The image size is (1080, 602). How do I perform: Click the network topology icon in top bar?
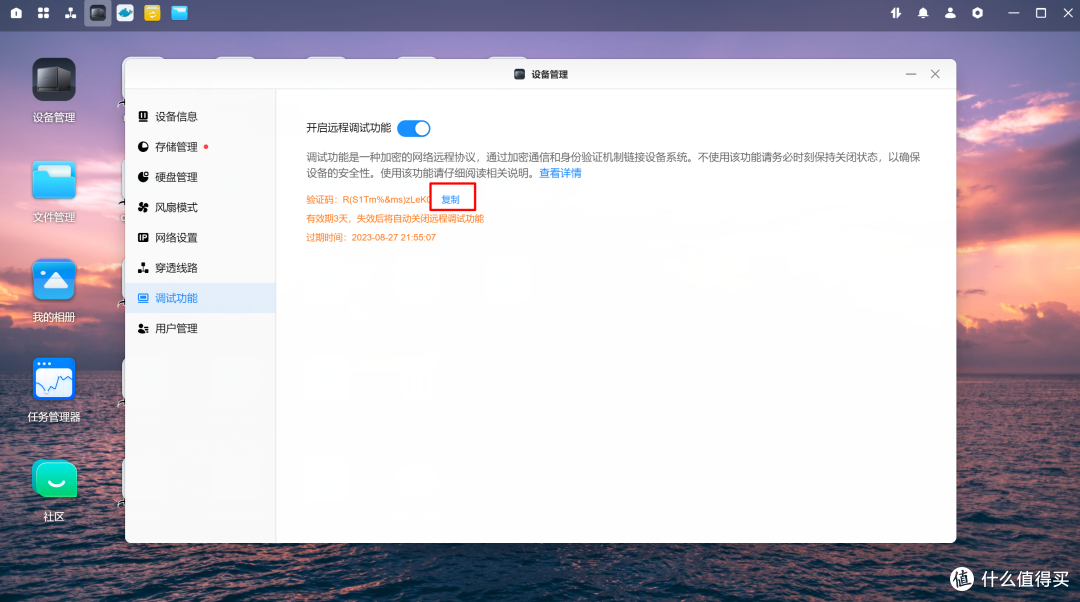tap(70, 13)
